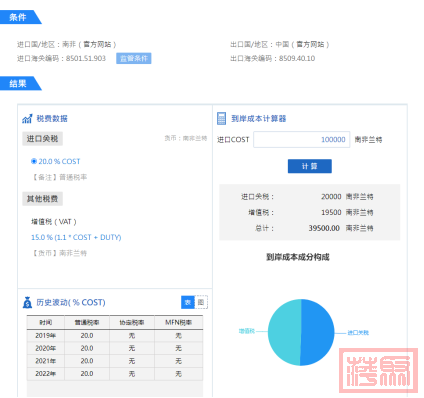The image size is (424, 398).
Task: Click the 协定税率 column header
Action: point(132,322)
